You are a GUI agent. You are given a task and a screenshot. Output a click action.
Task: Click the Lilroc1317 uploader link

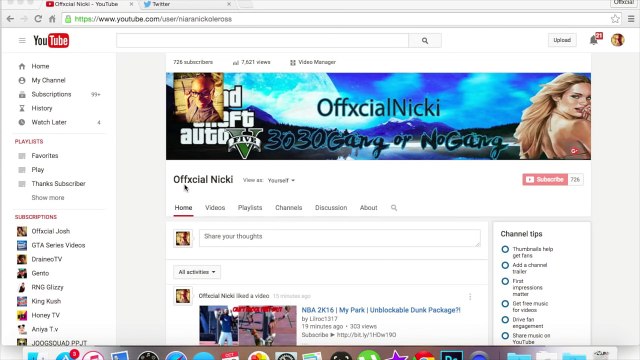click(324, 319)
